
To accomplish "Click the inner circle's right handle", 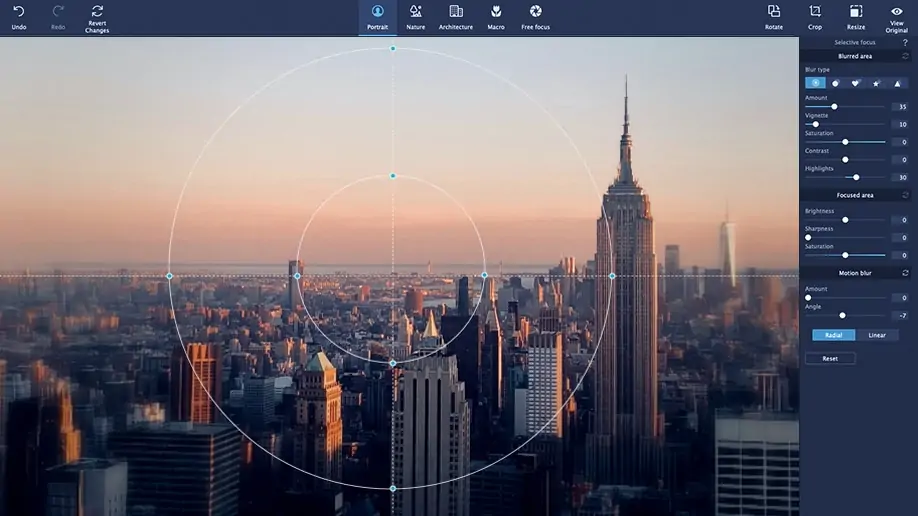I will 484,275.
